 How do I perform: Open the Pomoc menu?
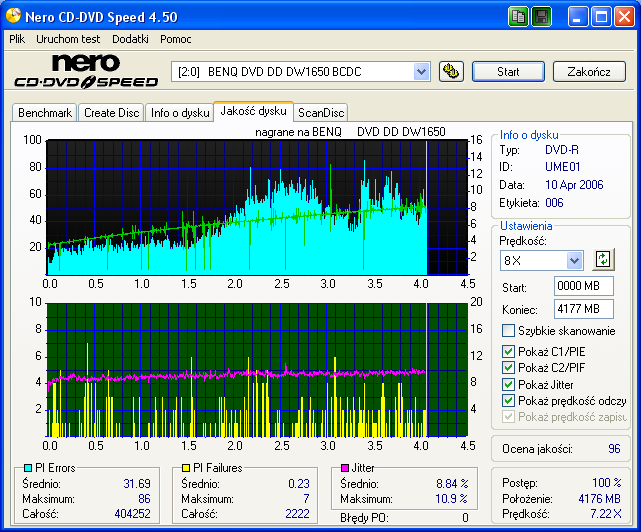click(x=176, y=39)
